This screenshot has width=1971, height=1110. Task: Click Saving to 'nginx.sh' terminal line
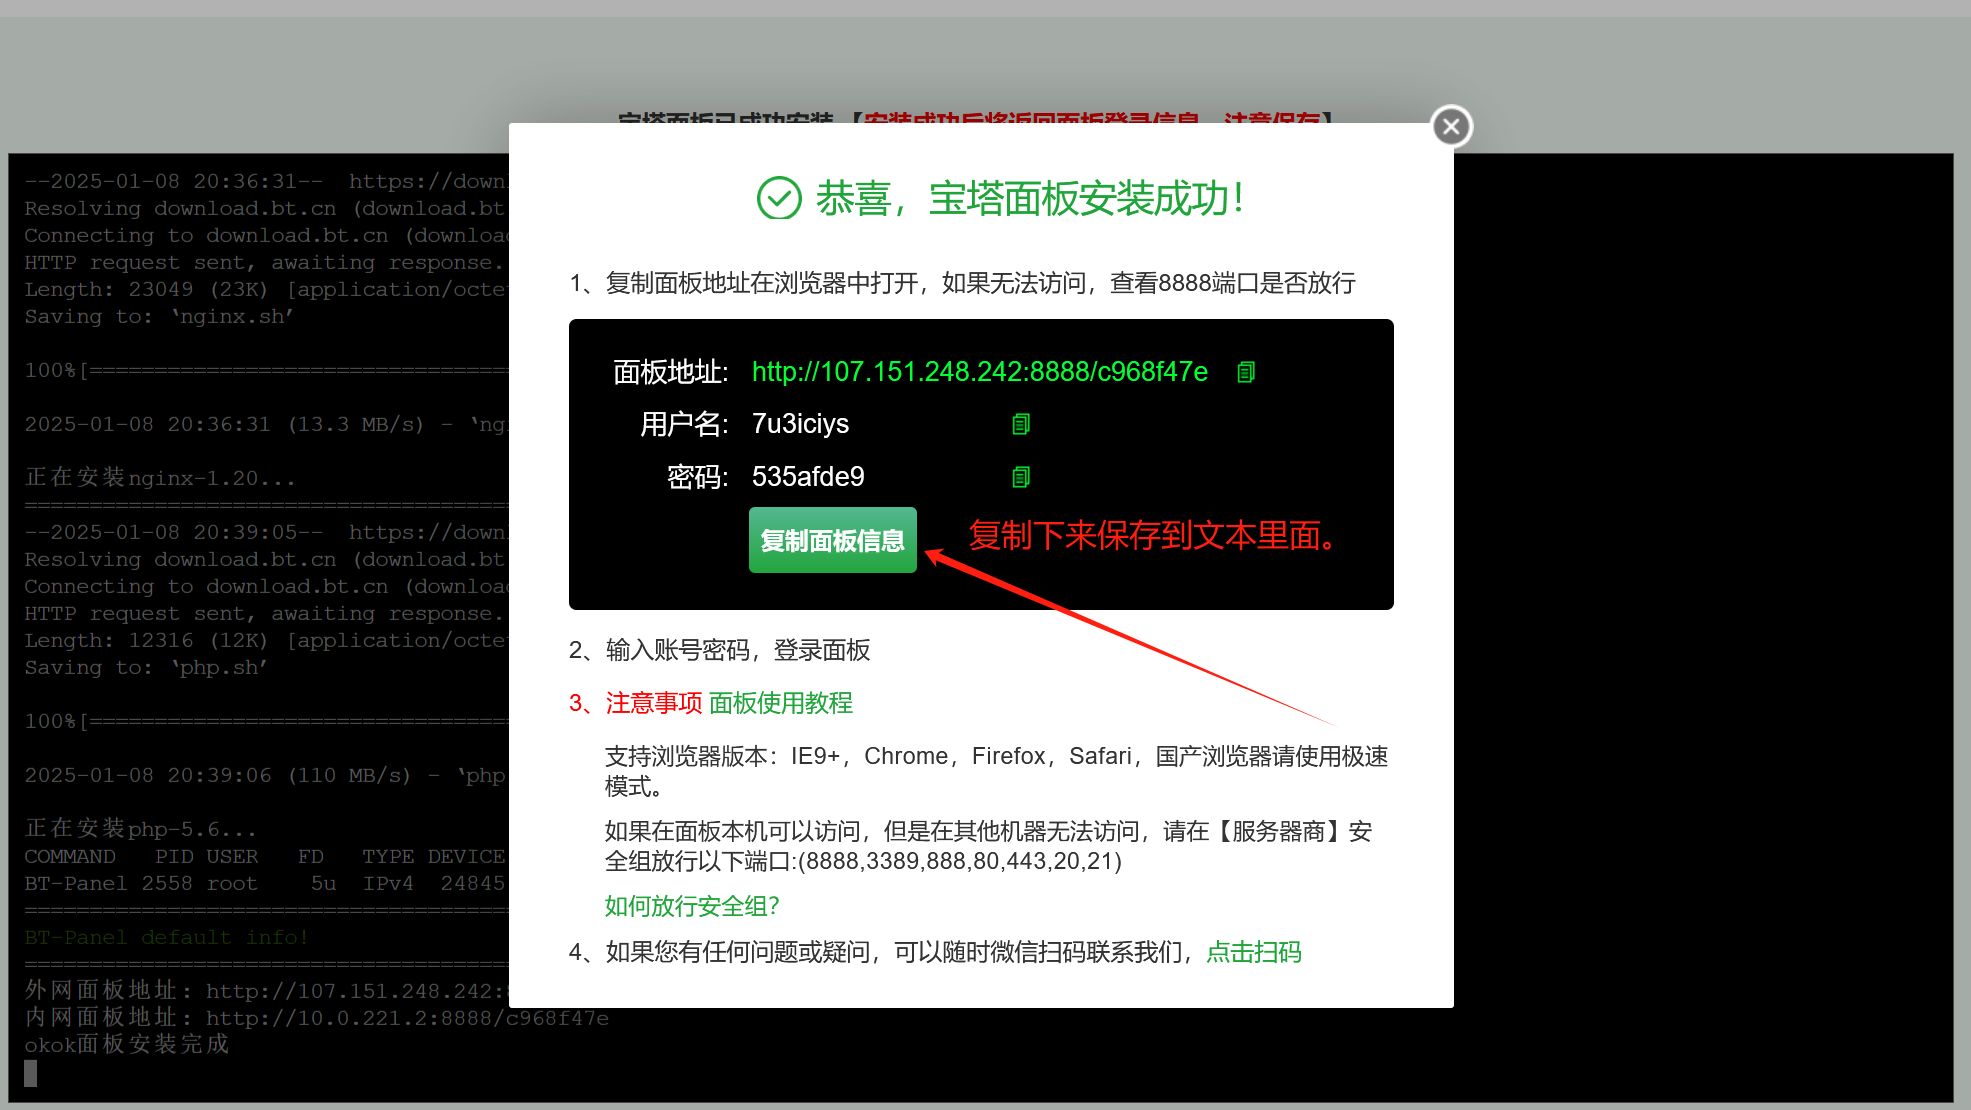tap(159, 316)
